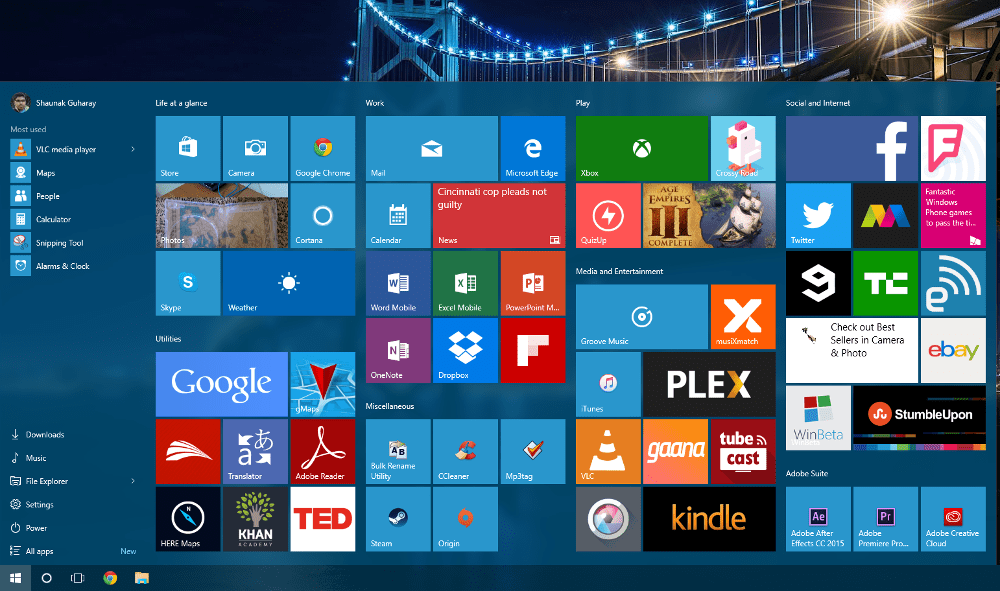This screenshot has width=1000, height=591.
Task: Open the TED tile
Action: (x=323, y=519)
